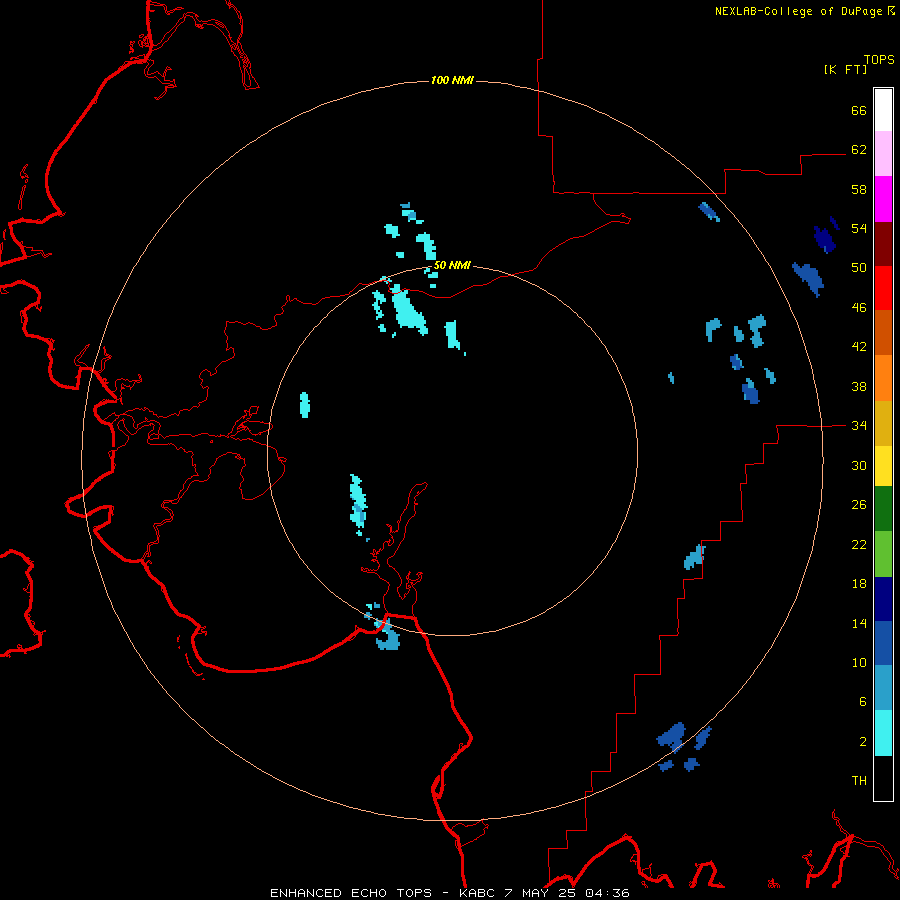Screen dimensions: 900x900
Task: Select the dark green legend swatch
Action: tap(883, 509)
